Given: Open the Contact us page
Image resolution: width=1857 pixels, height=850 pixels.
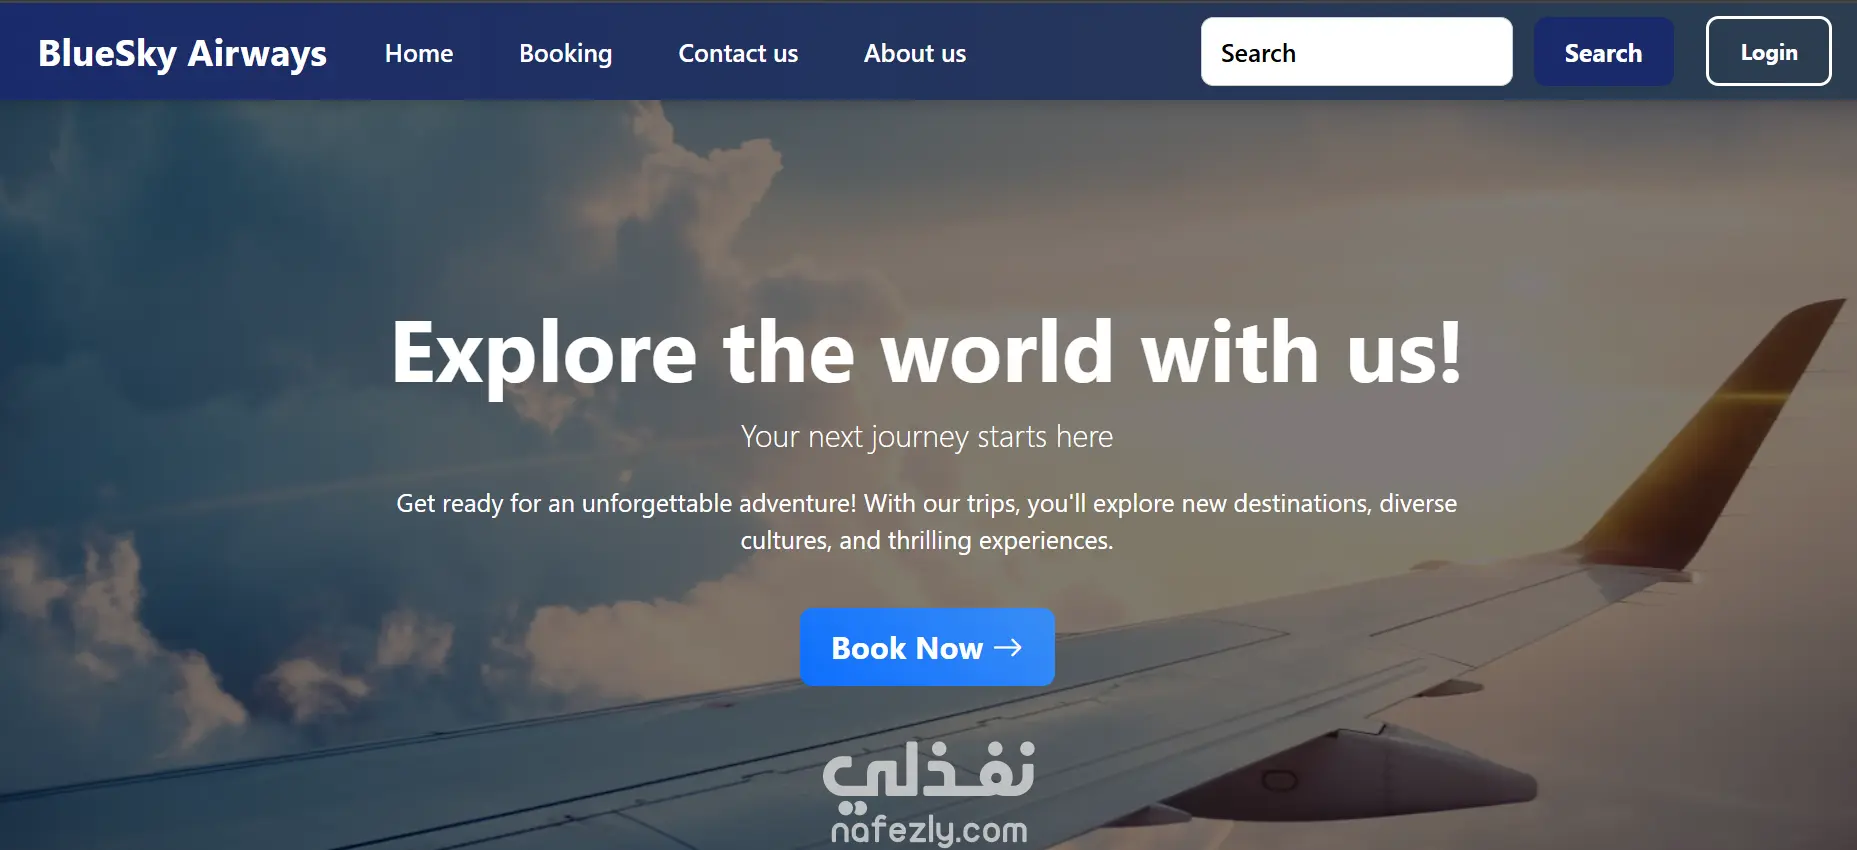Looking at the screenshot, I should click(738, 53).
